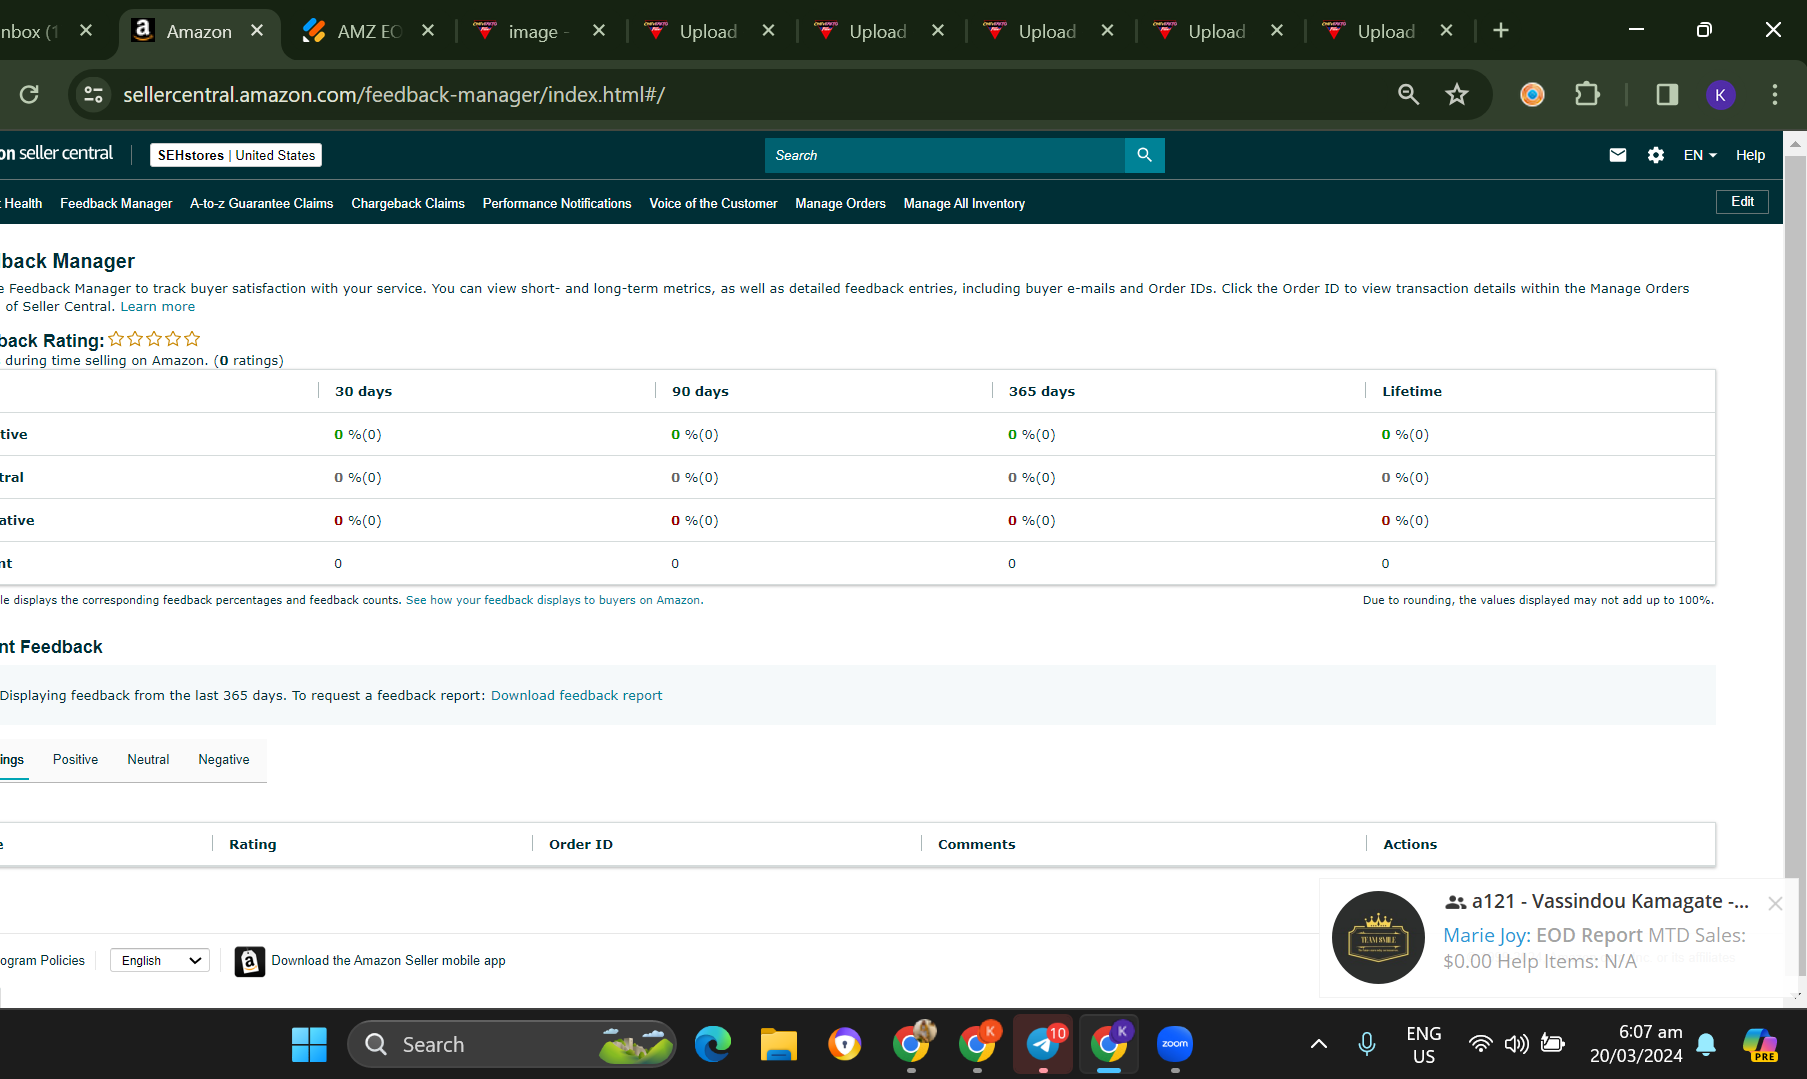
Task: Open Chargeback Claims in the navigation
Action: coord(408,203)
